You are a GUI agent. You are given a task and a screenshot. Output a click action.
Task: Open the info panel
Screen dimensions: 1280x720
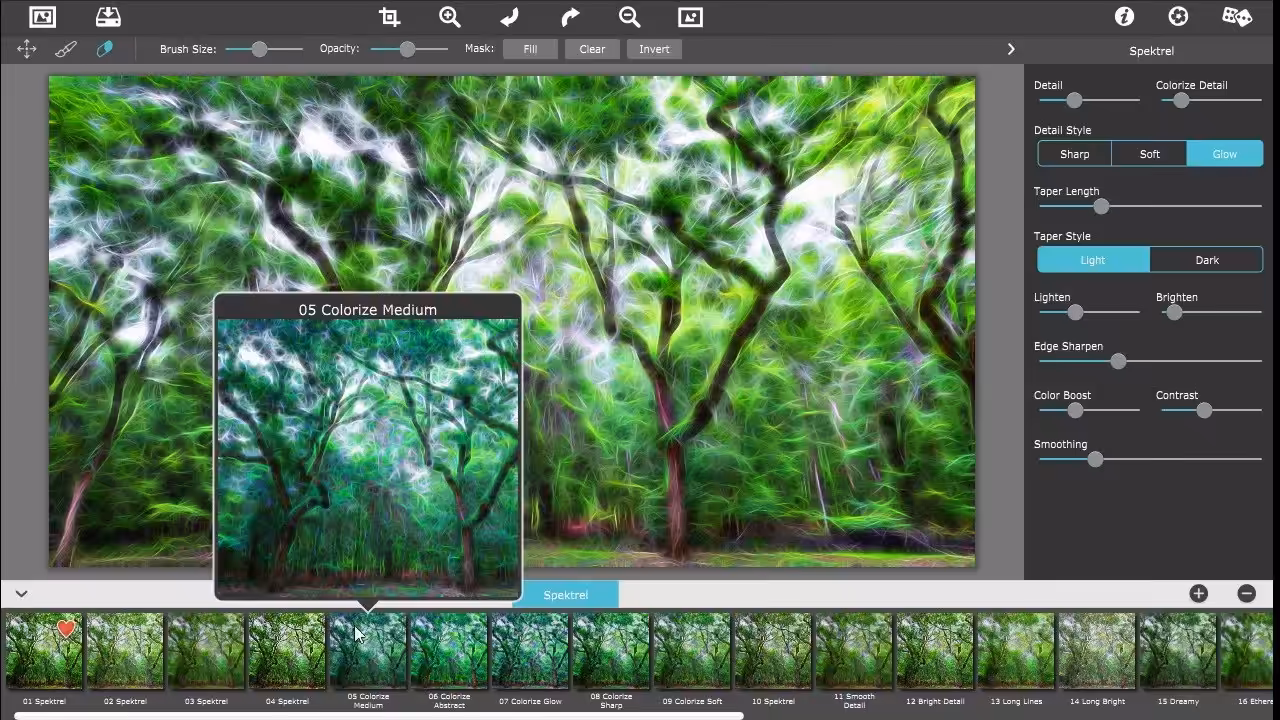click(1125, 17)
